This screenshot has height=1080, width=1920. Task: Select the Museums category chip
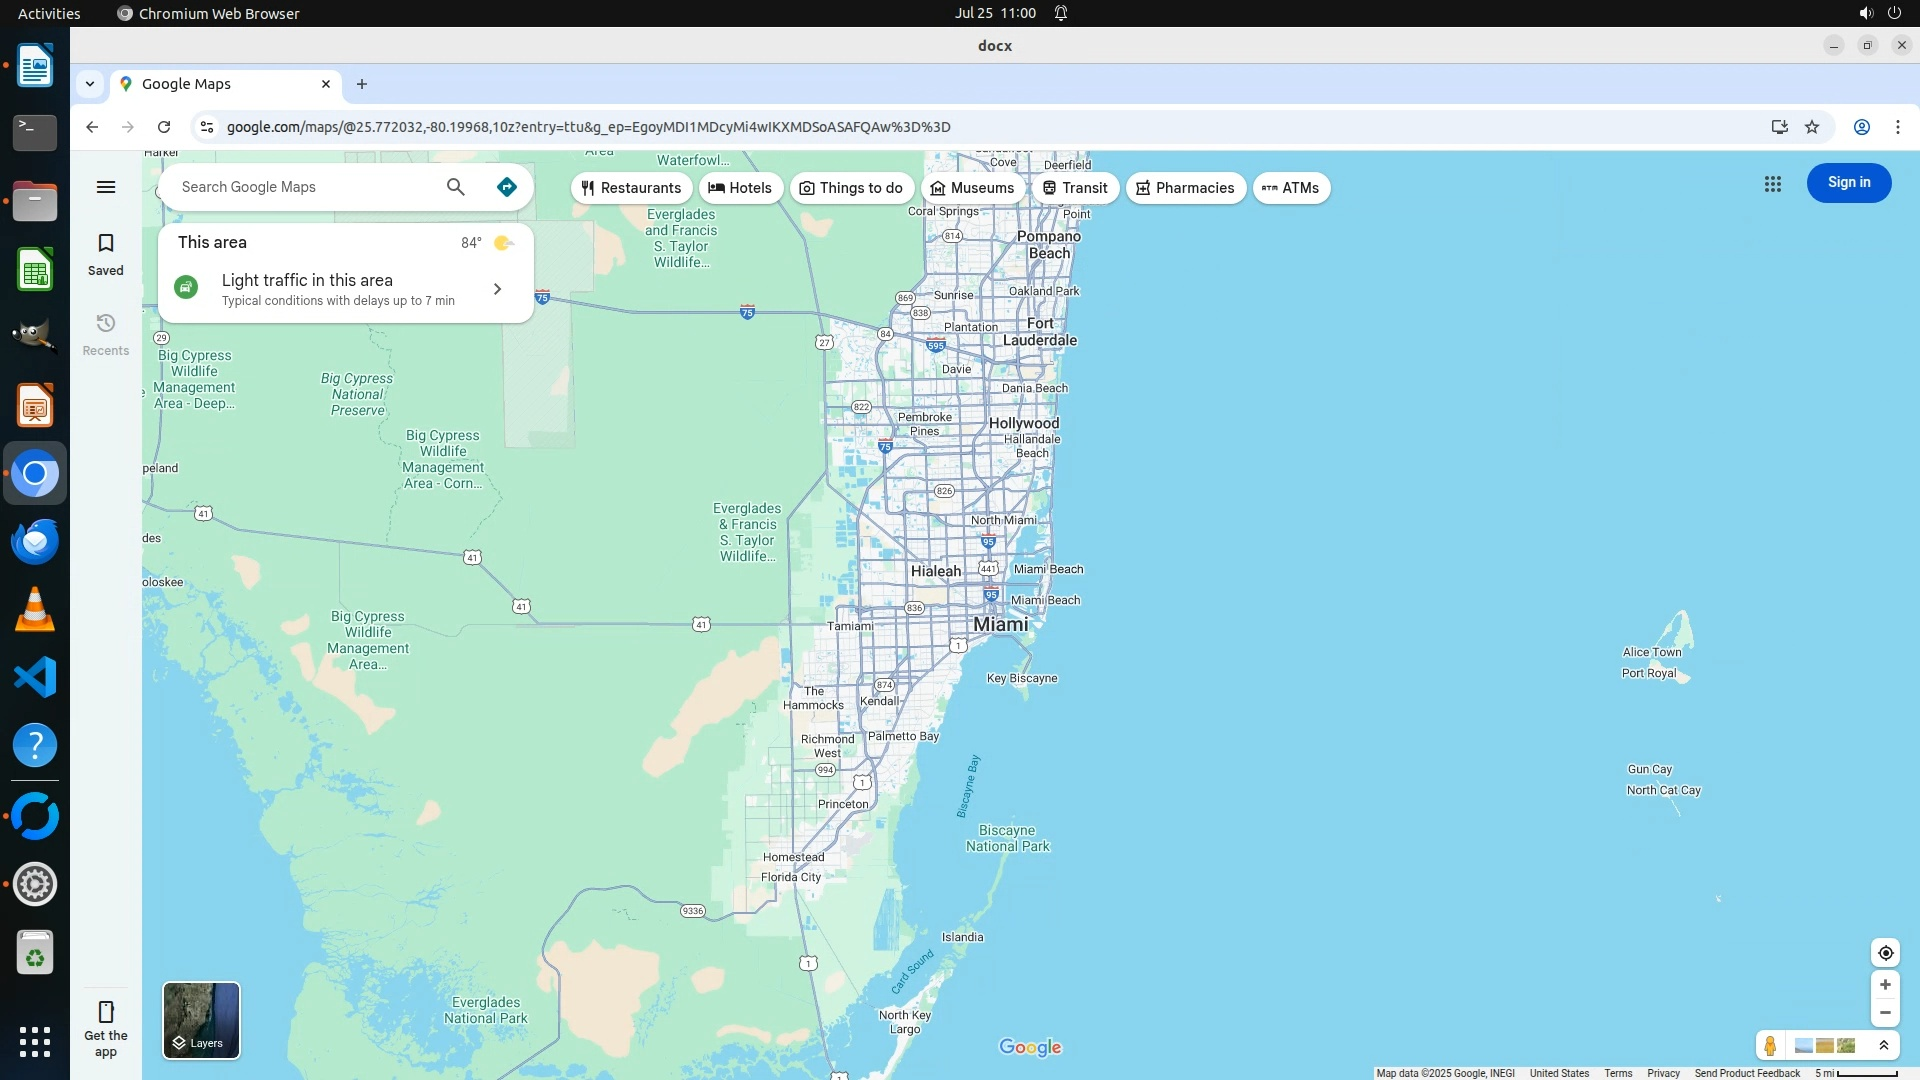[x=972, y=188]
